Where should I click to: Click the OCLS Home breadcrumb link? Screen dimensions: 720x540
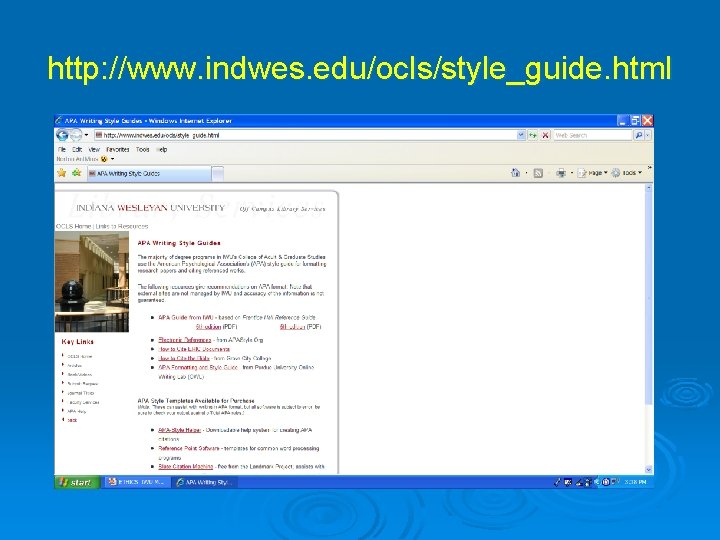click(x=73, y=226)
